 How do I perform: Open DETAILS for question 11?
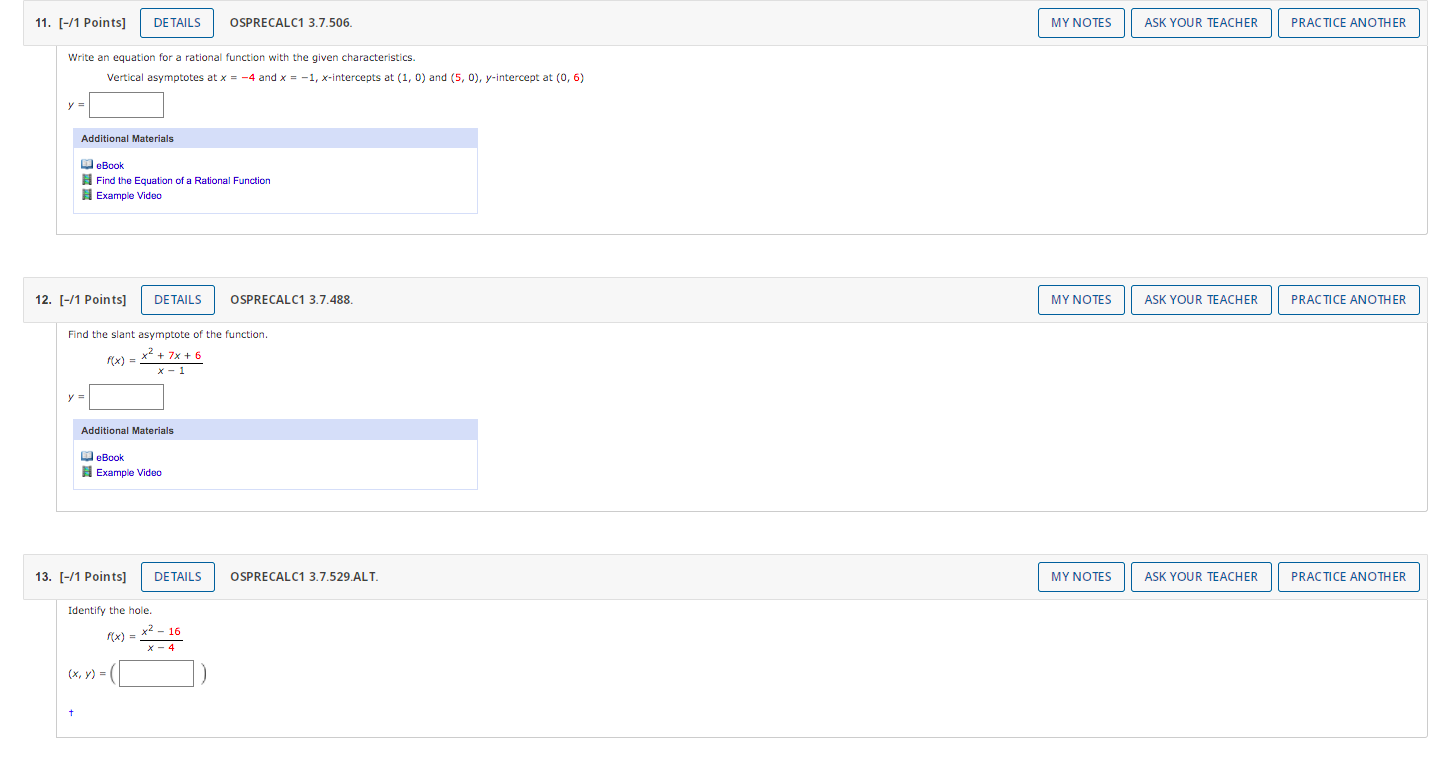click(176, 22)
